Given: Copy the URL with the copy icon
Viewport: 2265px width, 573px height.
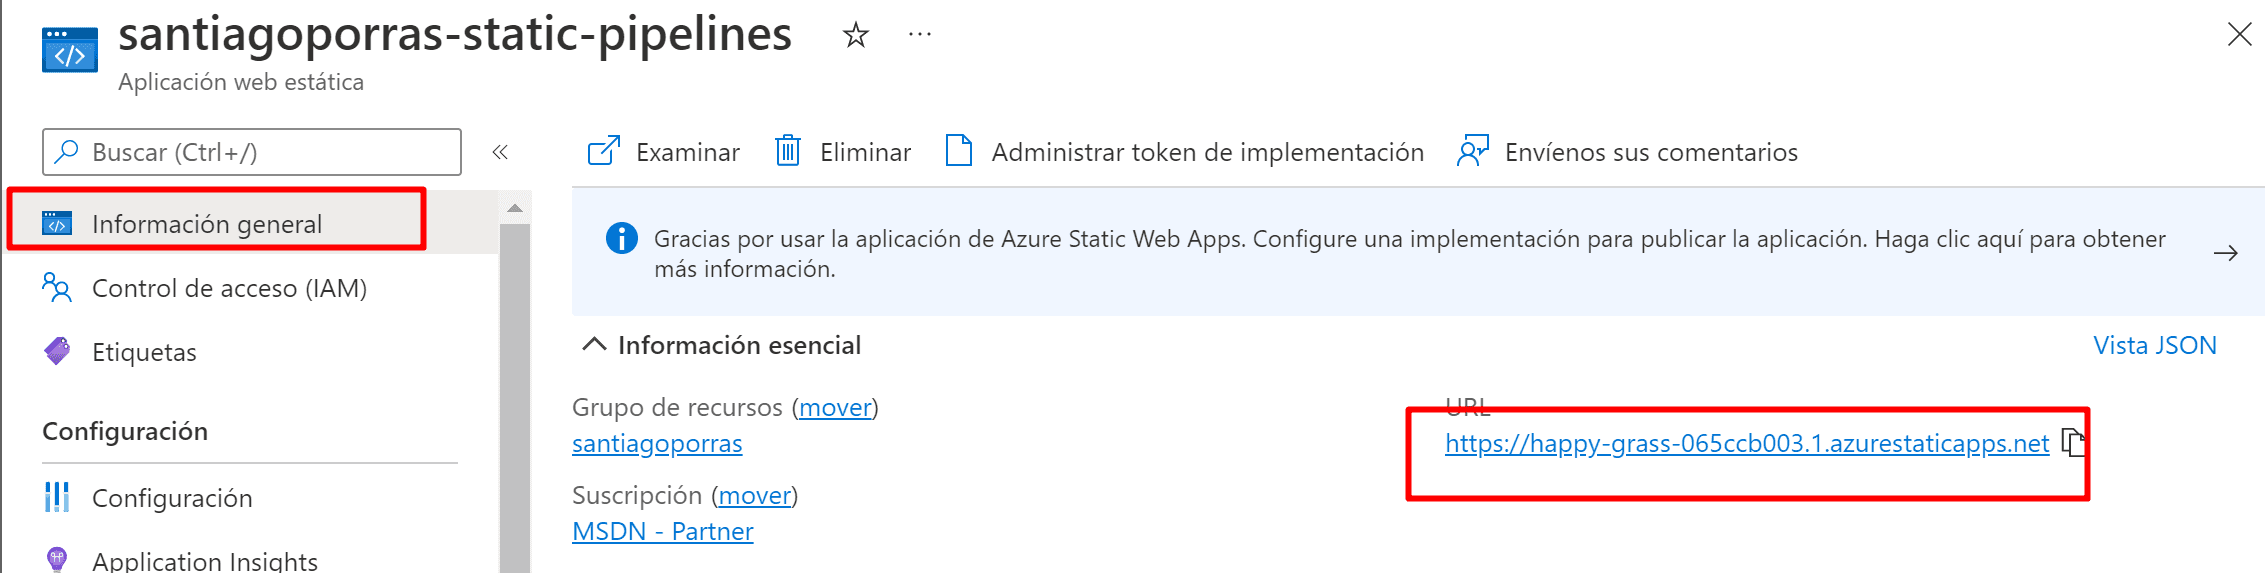Looking at the screenshot, I should [x=2073, y=442].
